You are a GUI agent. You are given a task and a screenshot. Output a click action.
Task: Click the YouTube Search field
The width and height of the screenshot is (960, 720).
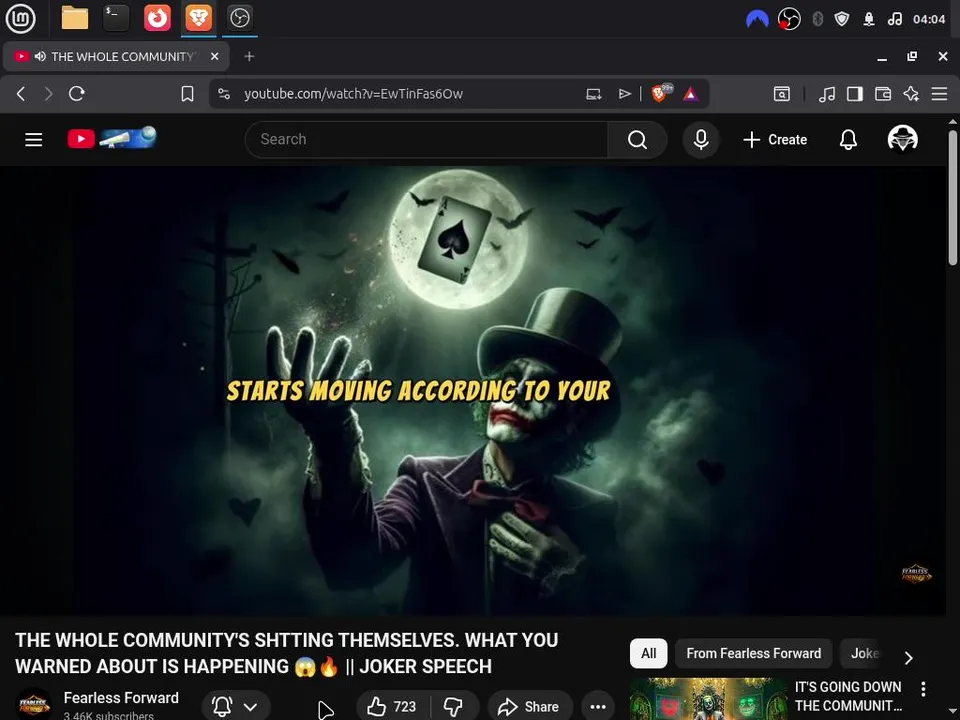click(x=426, y=140)
